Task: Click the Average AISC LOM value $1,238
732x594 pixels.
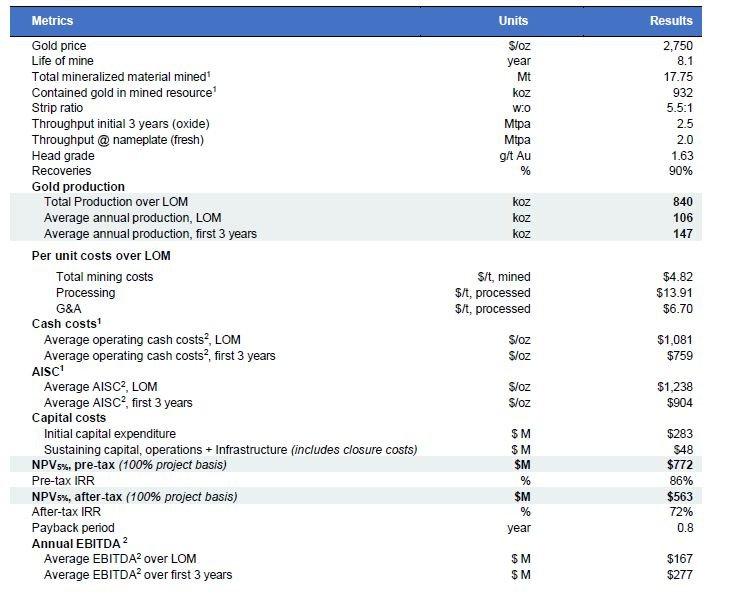Action: point(675,387)
